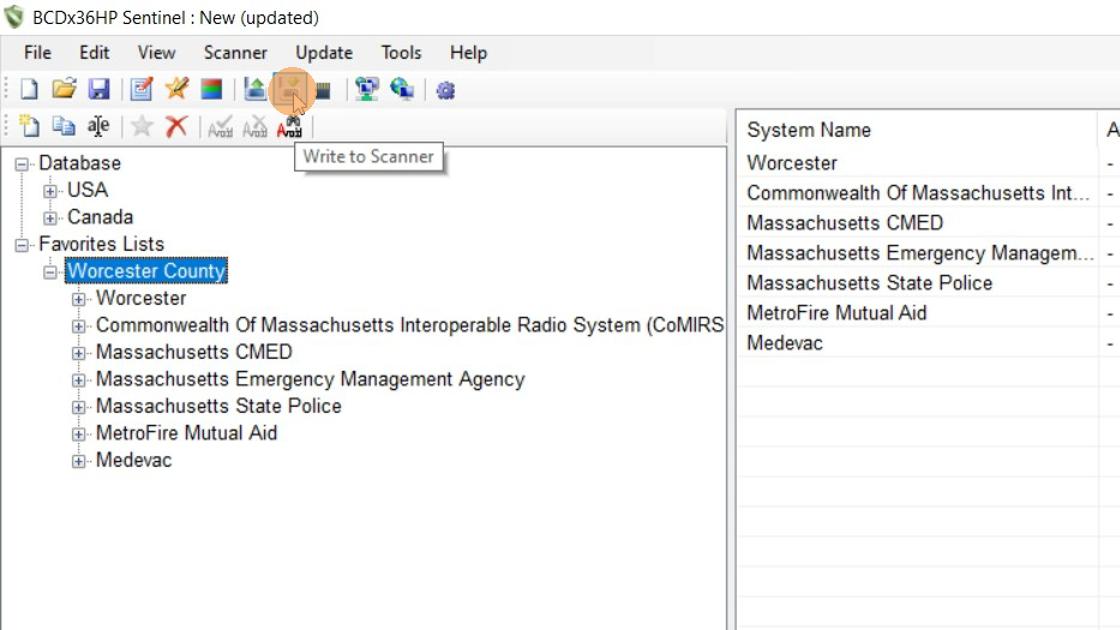1120x630 pixels.
Task: Click the New file toolbar icon
Action: click(29, 89)
